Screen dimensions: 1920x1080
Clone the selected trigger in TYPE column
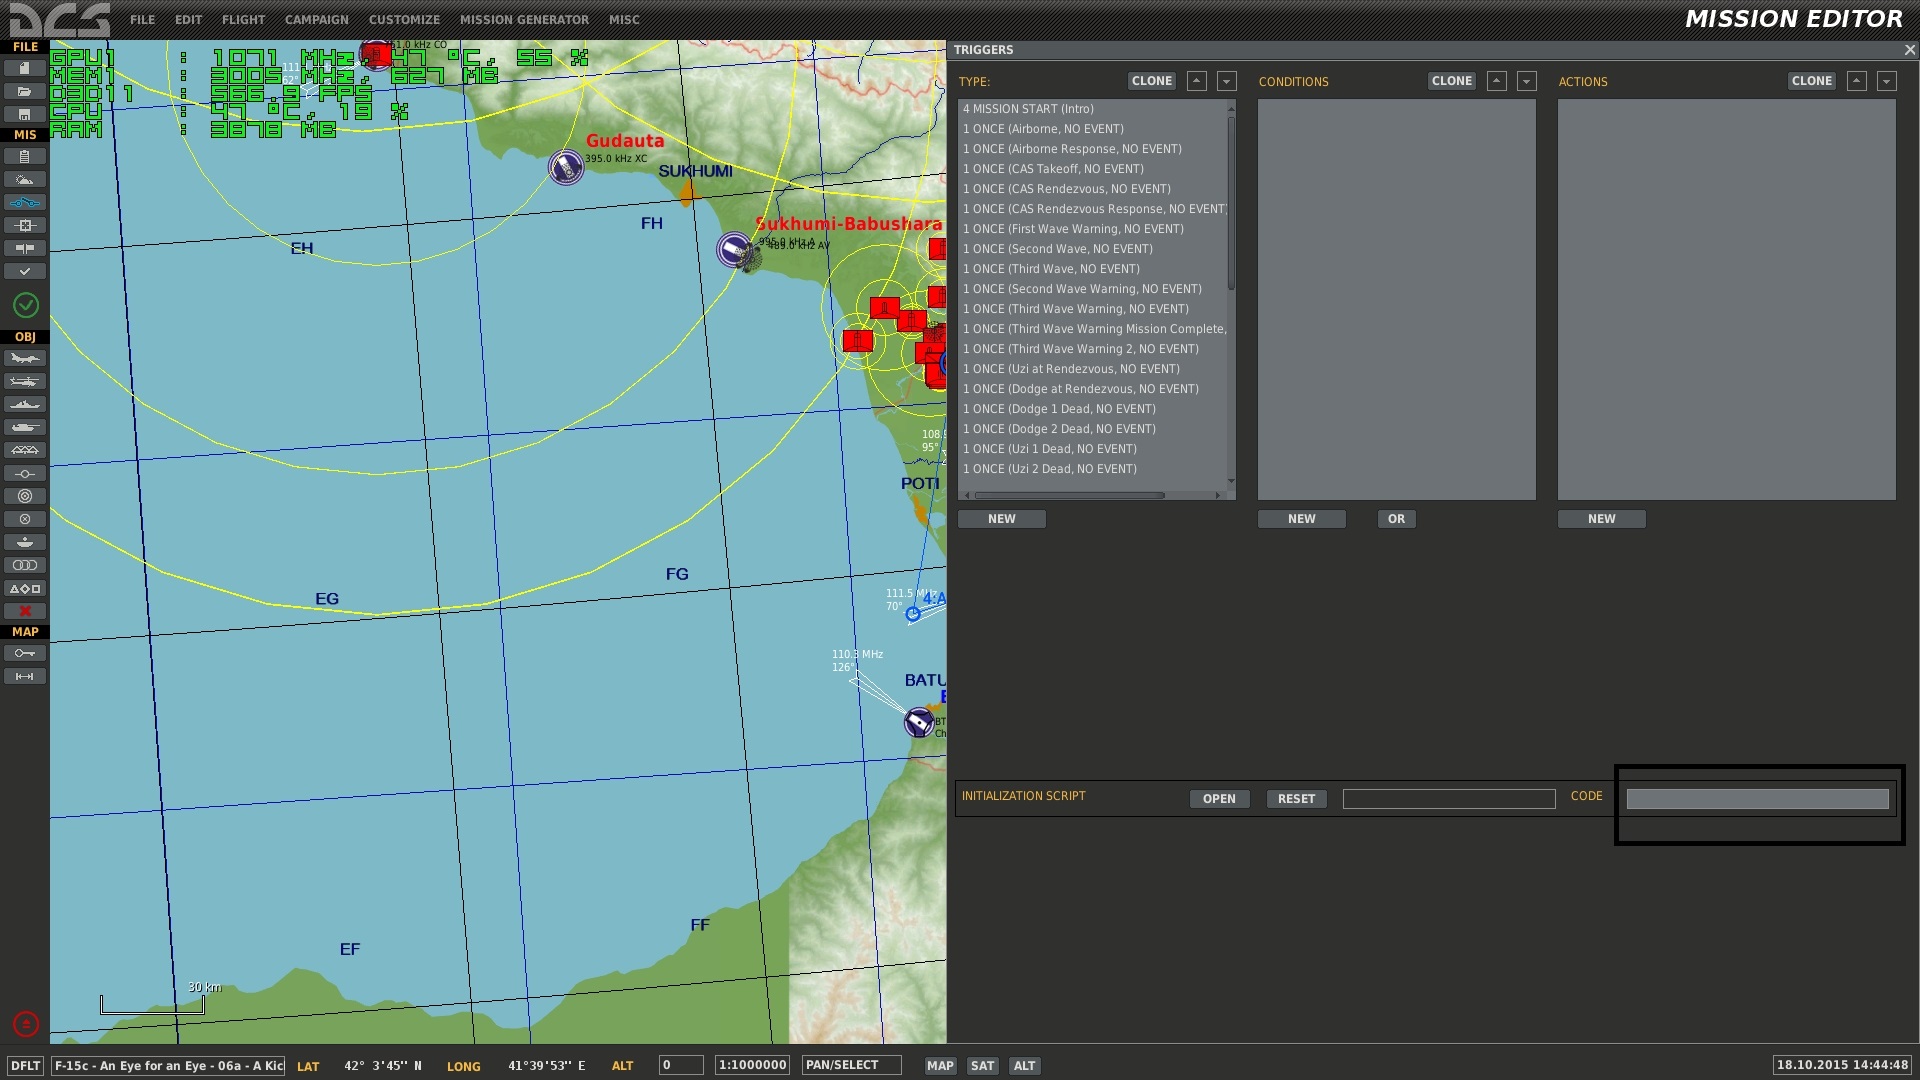tap(1152, 81)
